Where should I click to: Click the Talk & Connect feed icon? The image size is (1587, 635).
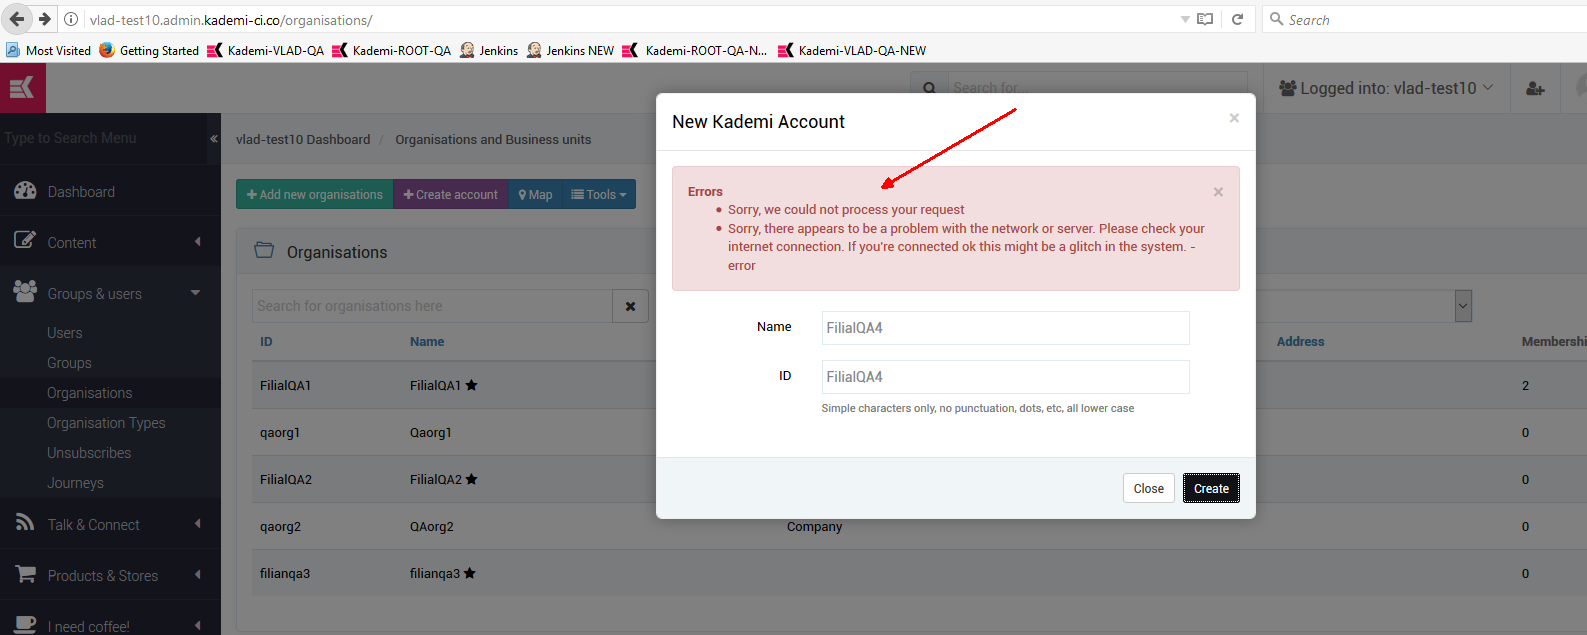tap(25, 523)
